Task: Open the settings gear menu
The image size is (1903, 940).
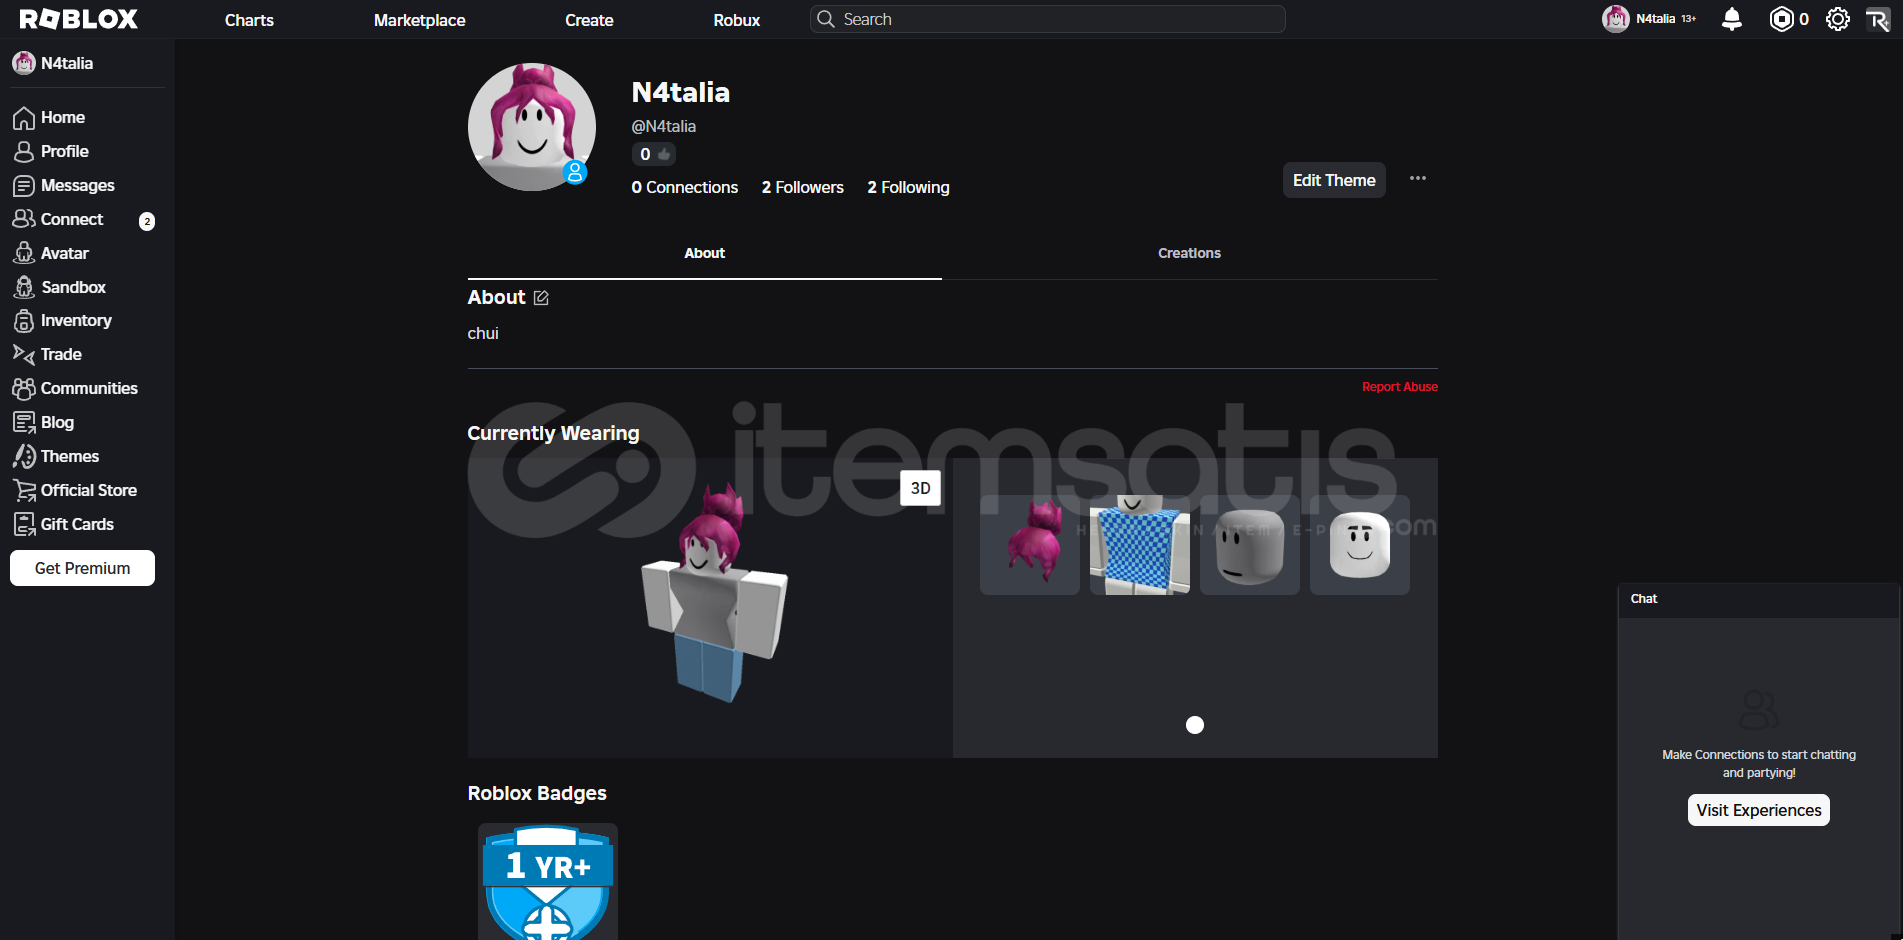Action: (x=1838, y=19)
